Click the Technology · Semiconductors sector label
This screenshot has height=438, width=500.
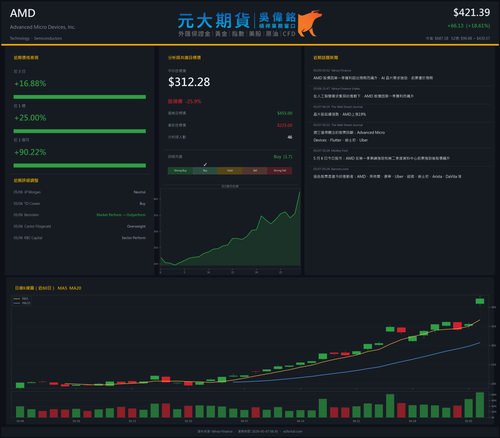tap(36, 38)
